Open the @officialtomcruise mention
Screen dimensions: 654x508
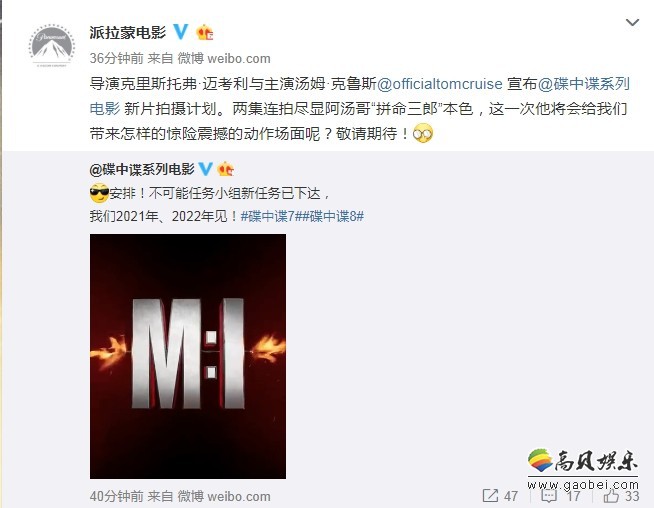[439, 84]
